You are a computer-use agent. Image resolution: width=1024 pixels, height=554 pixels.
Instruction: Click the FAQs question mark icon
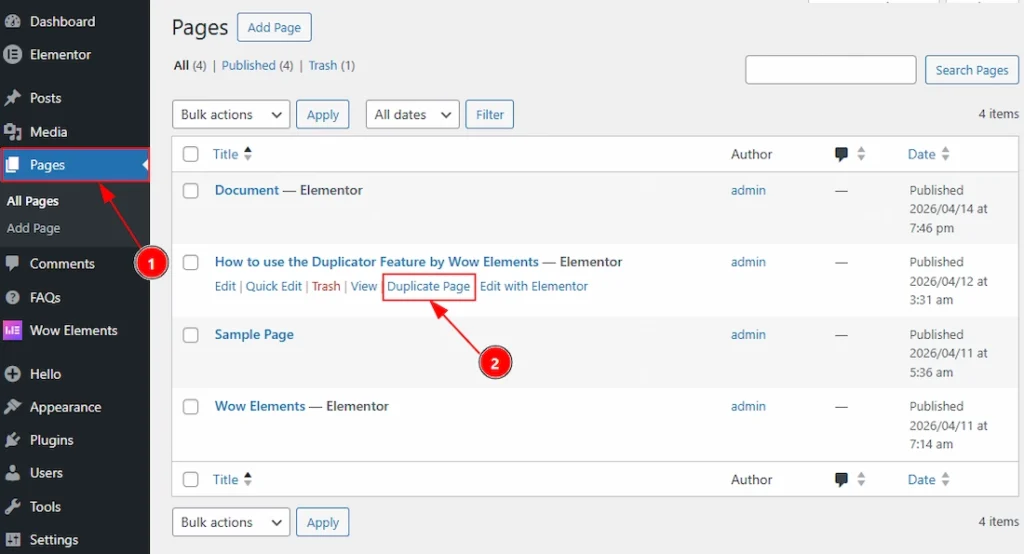coord(12,298)
